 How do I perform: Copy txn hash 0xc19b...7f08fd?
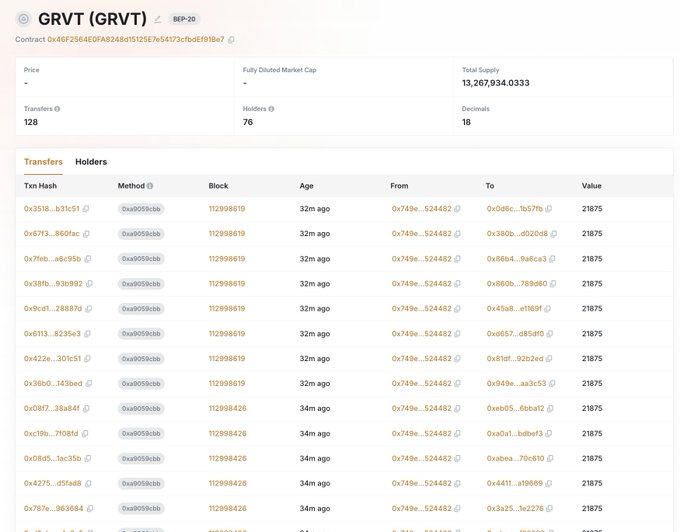click(x=85, y=434)
